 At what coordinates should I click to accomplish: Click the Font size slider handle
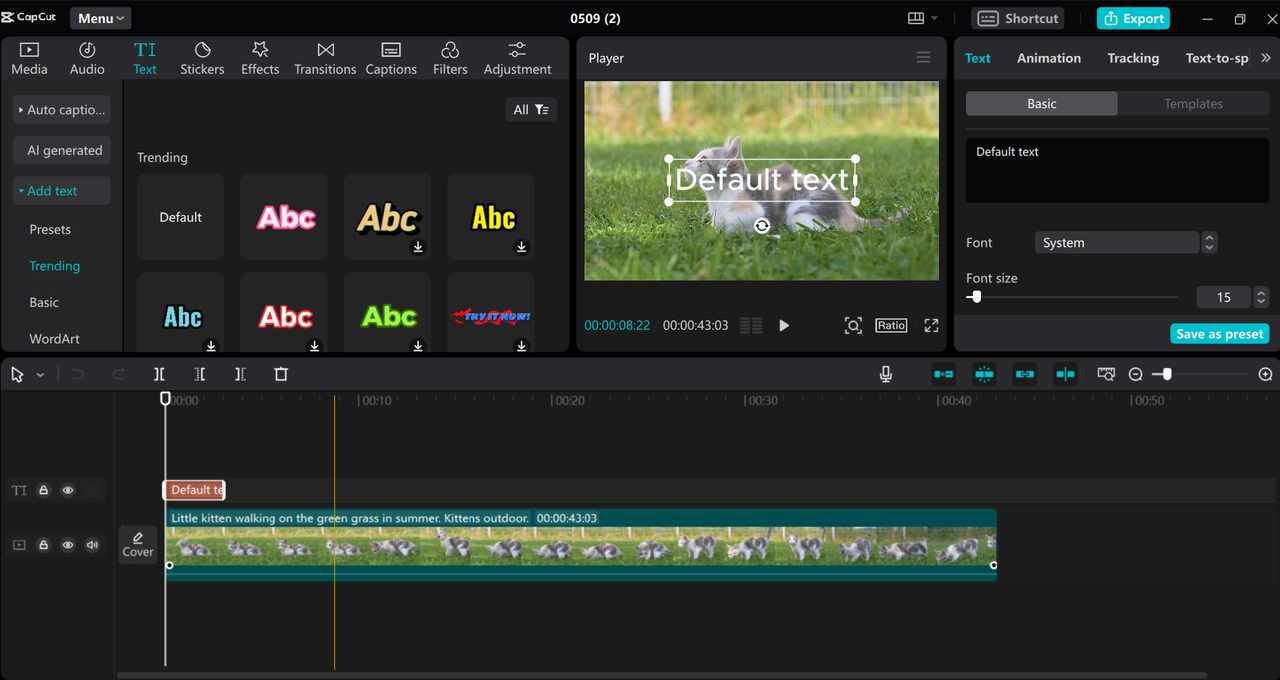(976, 297)
